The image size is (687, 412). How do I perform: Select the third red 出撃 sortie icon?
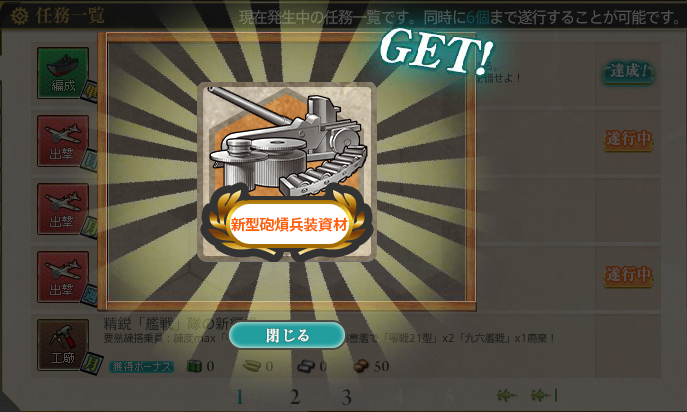click(x=63, y=277)
